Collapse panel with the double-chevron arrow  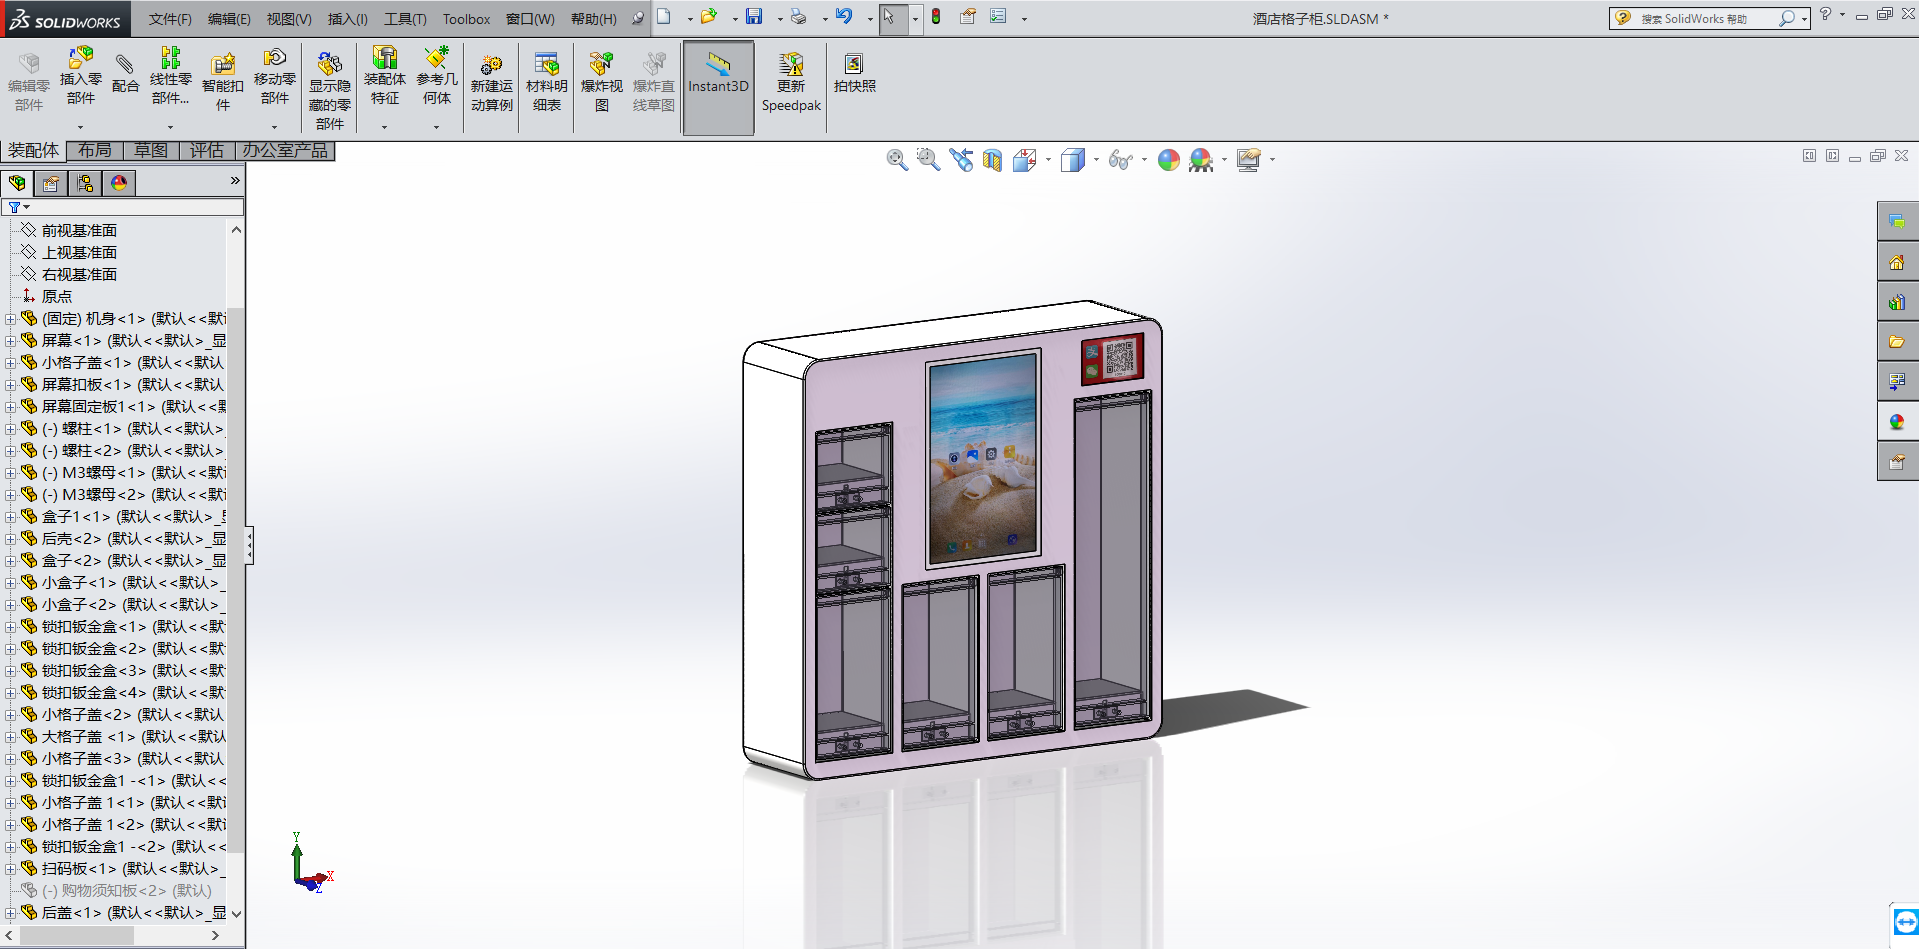[235, 181]
